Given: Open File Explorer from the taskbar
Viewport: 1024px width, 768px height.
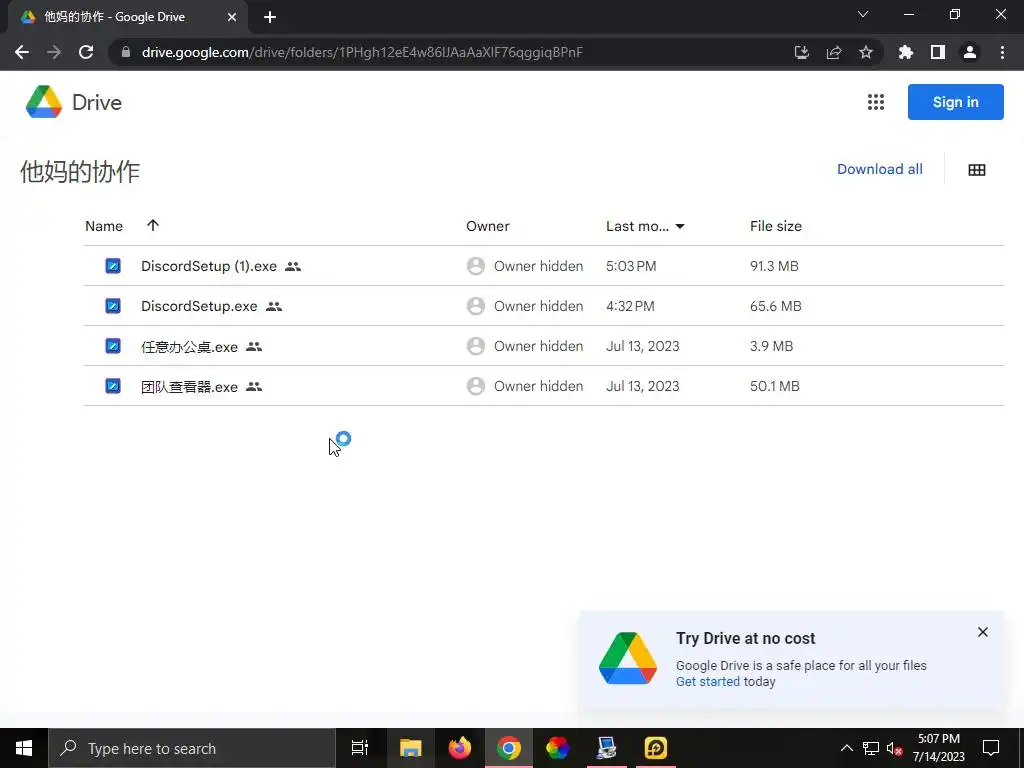Looking at the screenshot, I should [411, 748].
